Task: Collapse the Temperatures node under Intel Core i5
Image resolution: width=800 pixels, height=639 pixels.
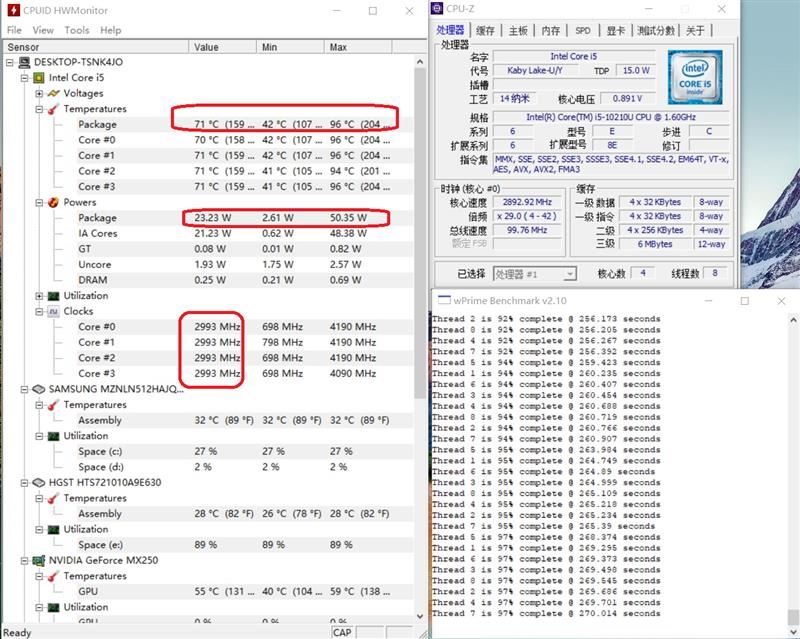Action: (39, 109)
